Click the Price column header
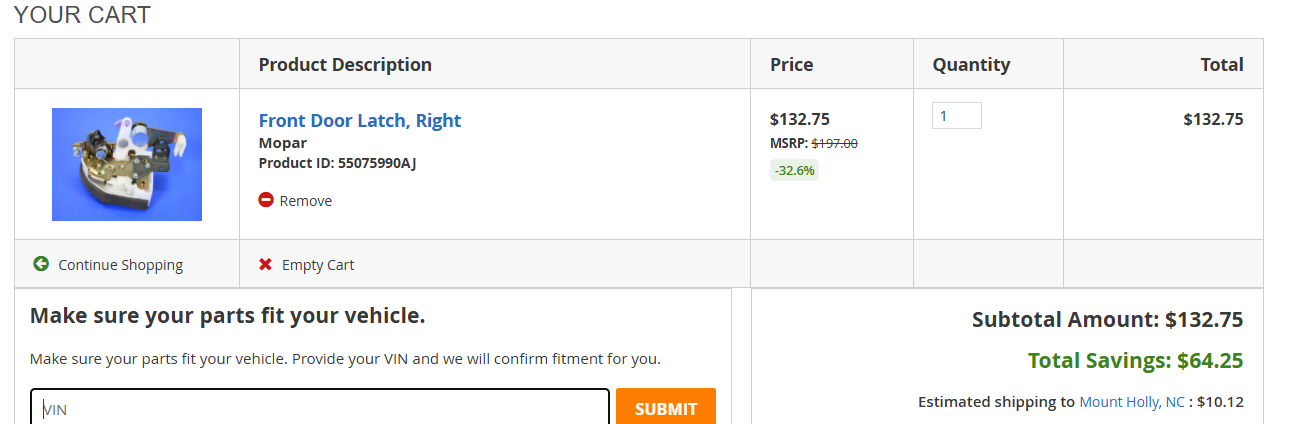 click(x=791, y=65)
